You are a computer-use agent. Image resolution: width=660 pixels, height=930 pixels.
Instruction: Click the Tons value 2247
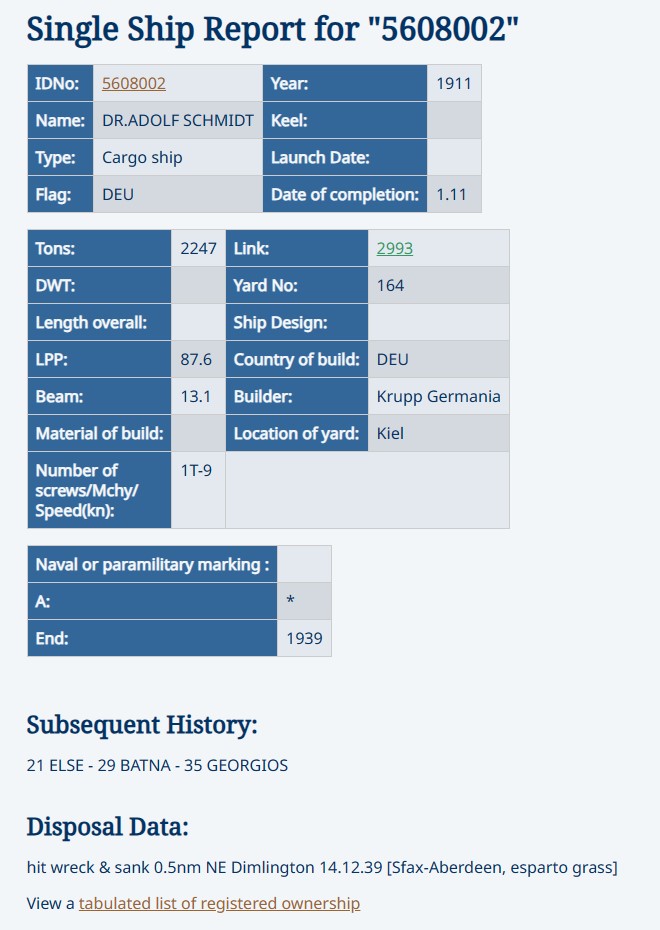coord(198,249)
